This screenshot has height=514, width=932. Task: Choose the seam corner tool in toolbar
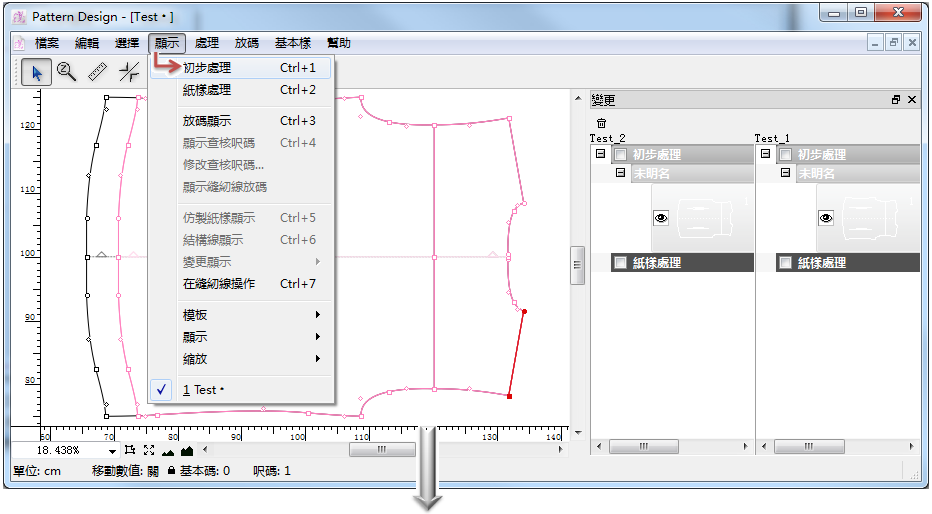[129, 72]
